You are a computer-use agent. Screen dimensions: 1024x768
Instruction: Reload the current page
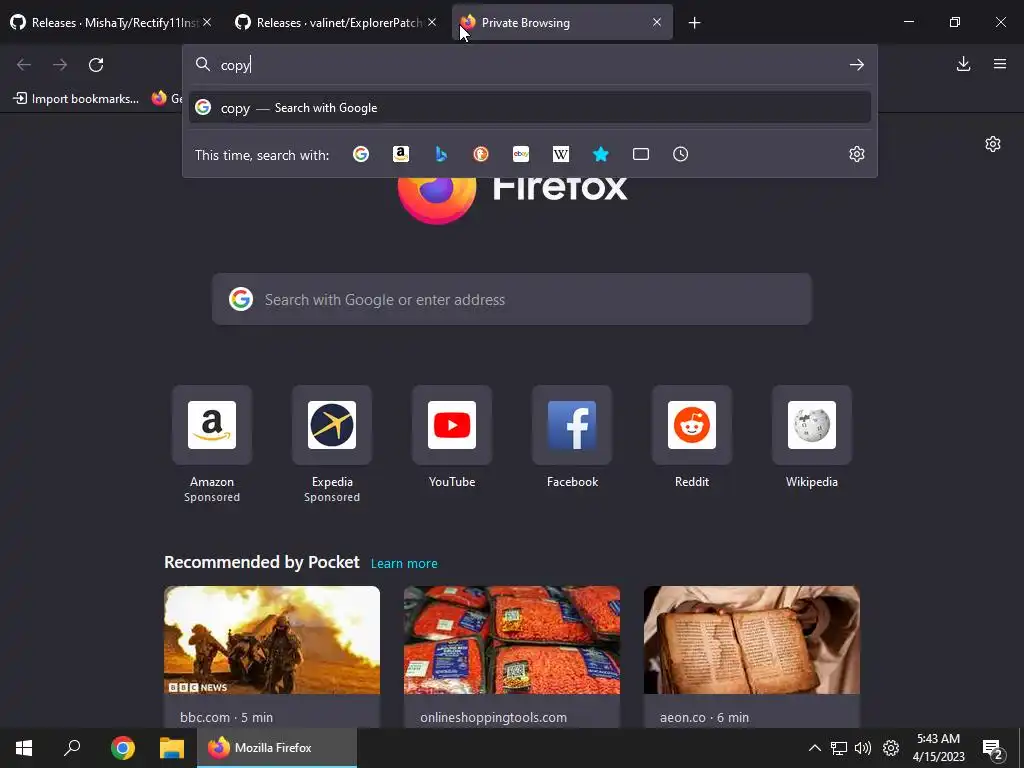(x=96, y=65)
